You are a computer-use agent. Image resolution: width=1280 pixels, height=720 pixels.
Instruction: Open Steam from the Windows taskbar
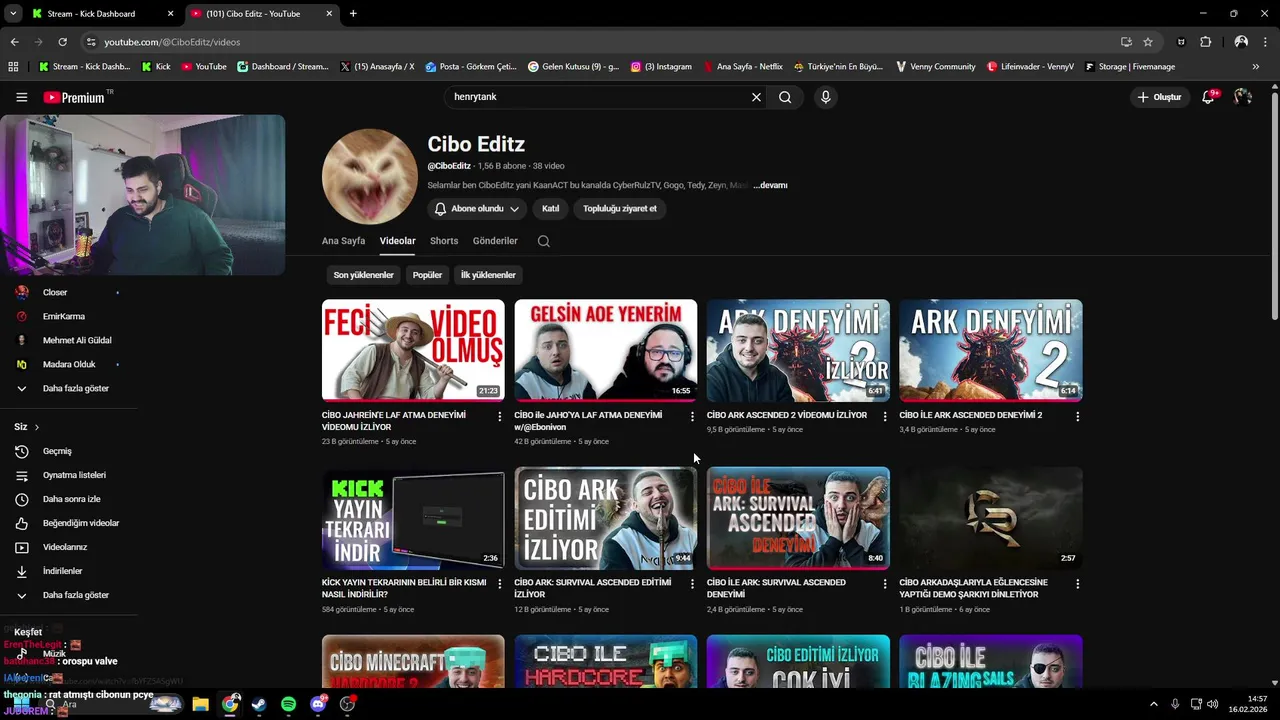[259, 704]
